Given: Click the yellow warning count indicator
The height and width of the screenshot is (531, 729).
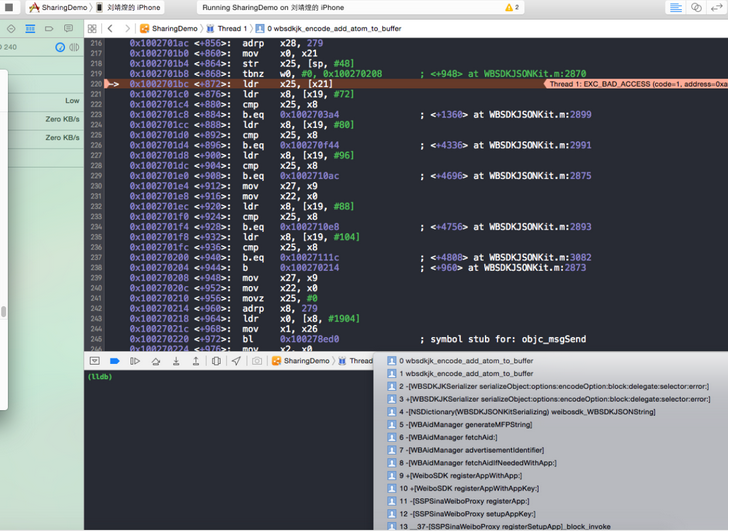Looking at the screenshot, I should (511, 7).
